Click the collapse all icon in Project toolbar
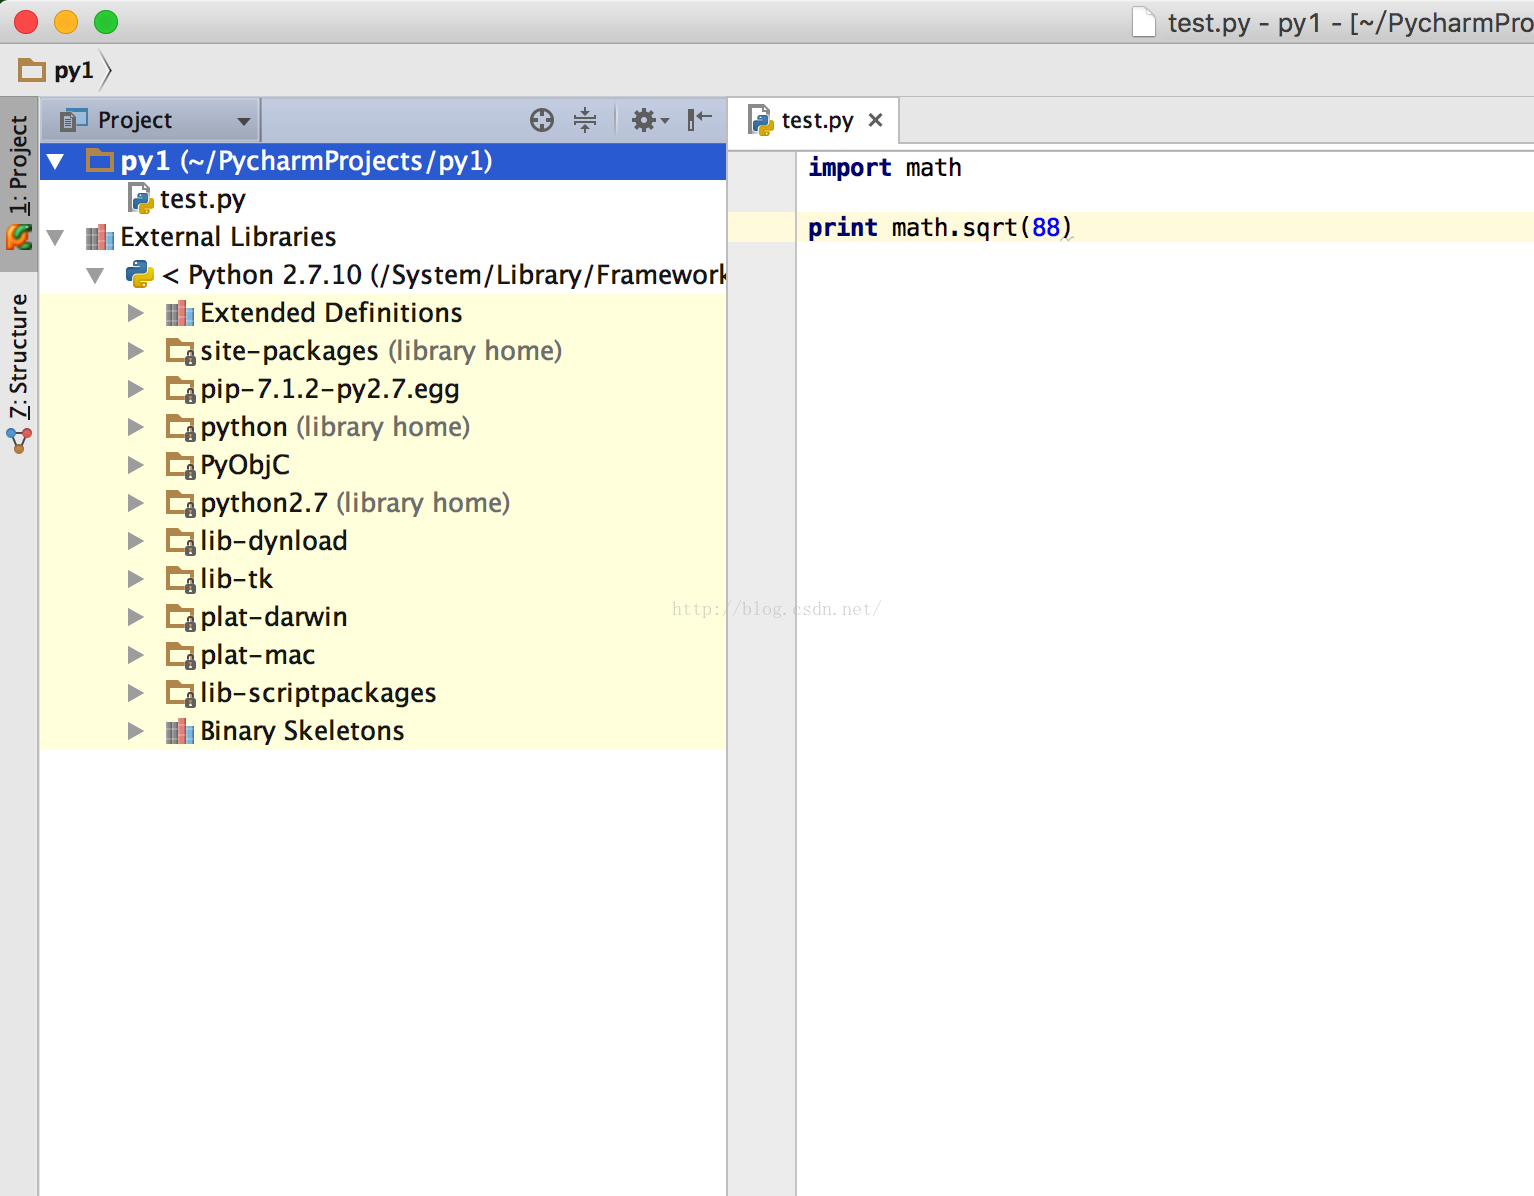Viewport: 1534px width, 1196px height. click(x=585, y=120)
